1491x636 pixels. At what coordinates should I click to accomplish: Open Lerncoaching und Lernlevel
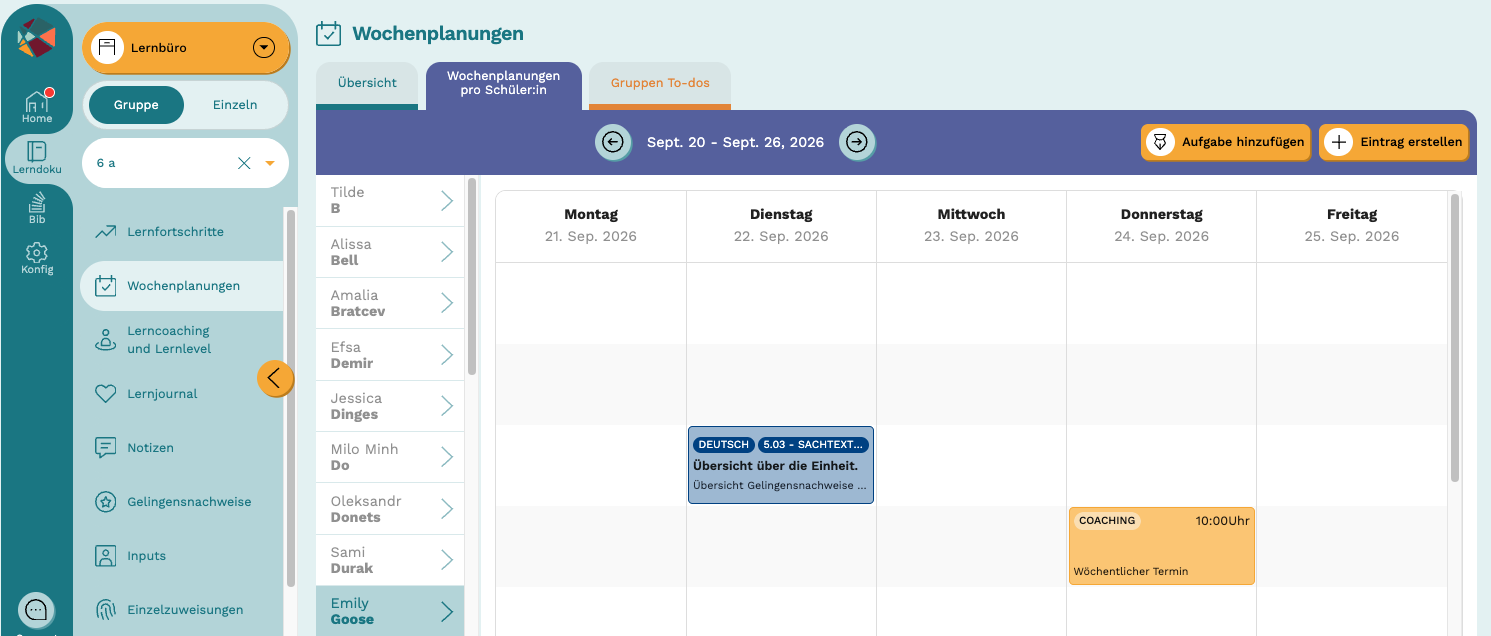(169, 340)
